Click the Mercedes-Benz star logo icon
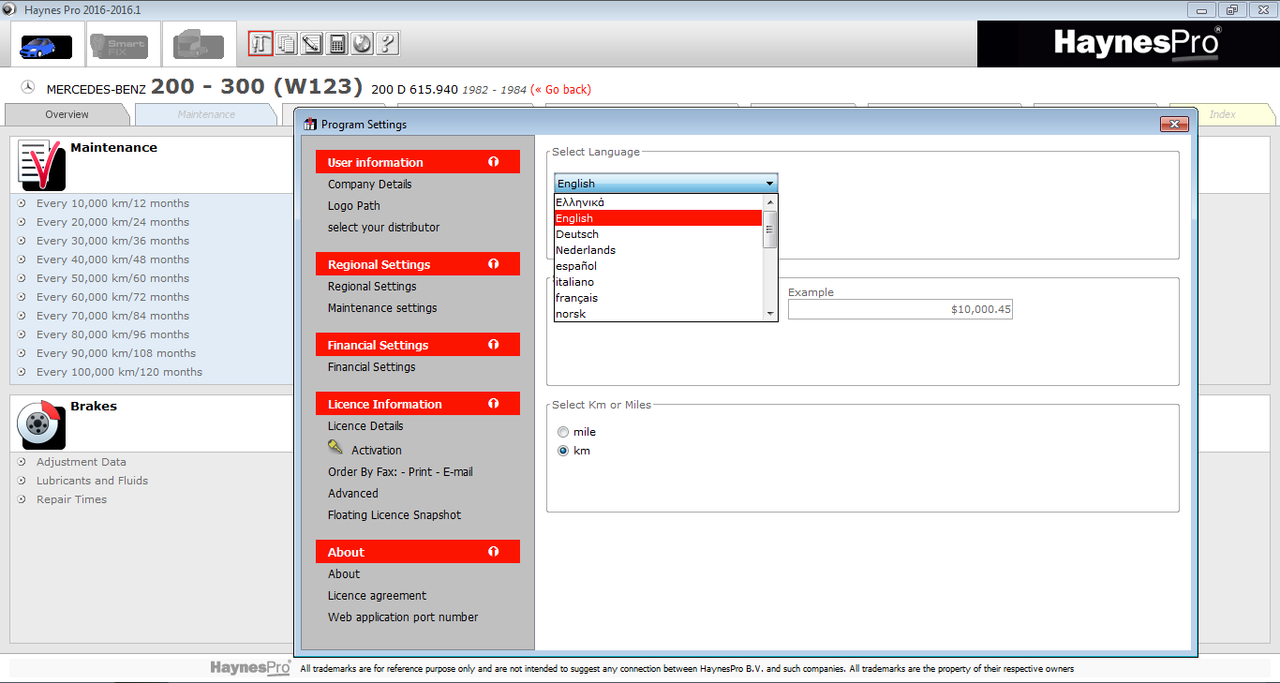The image size is (1280, 683). click(28, 88)
